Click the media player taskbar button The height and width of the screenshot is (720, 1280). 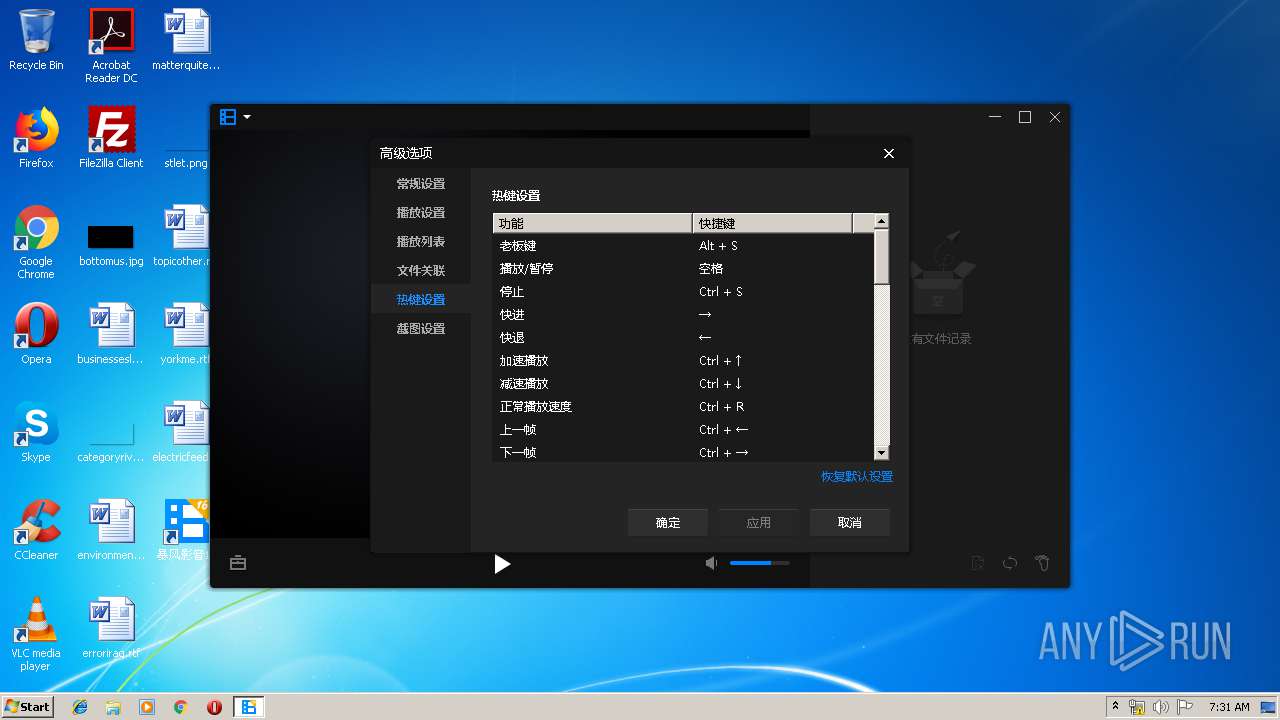coord(249,707)
